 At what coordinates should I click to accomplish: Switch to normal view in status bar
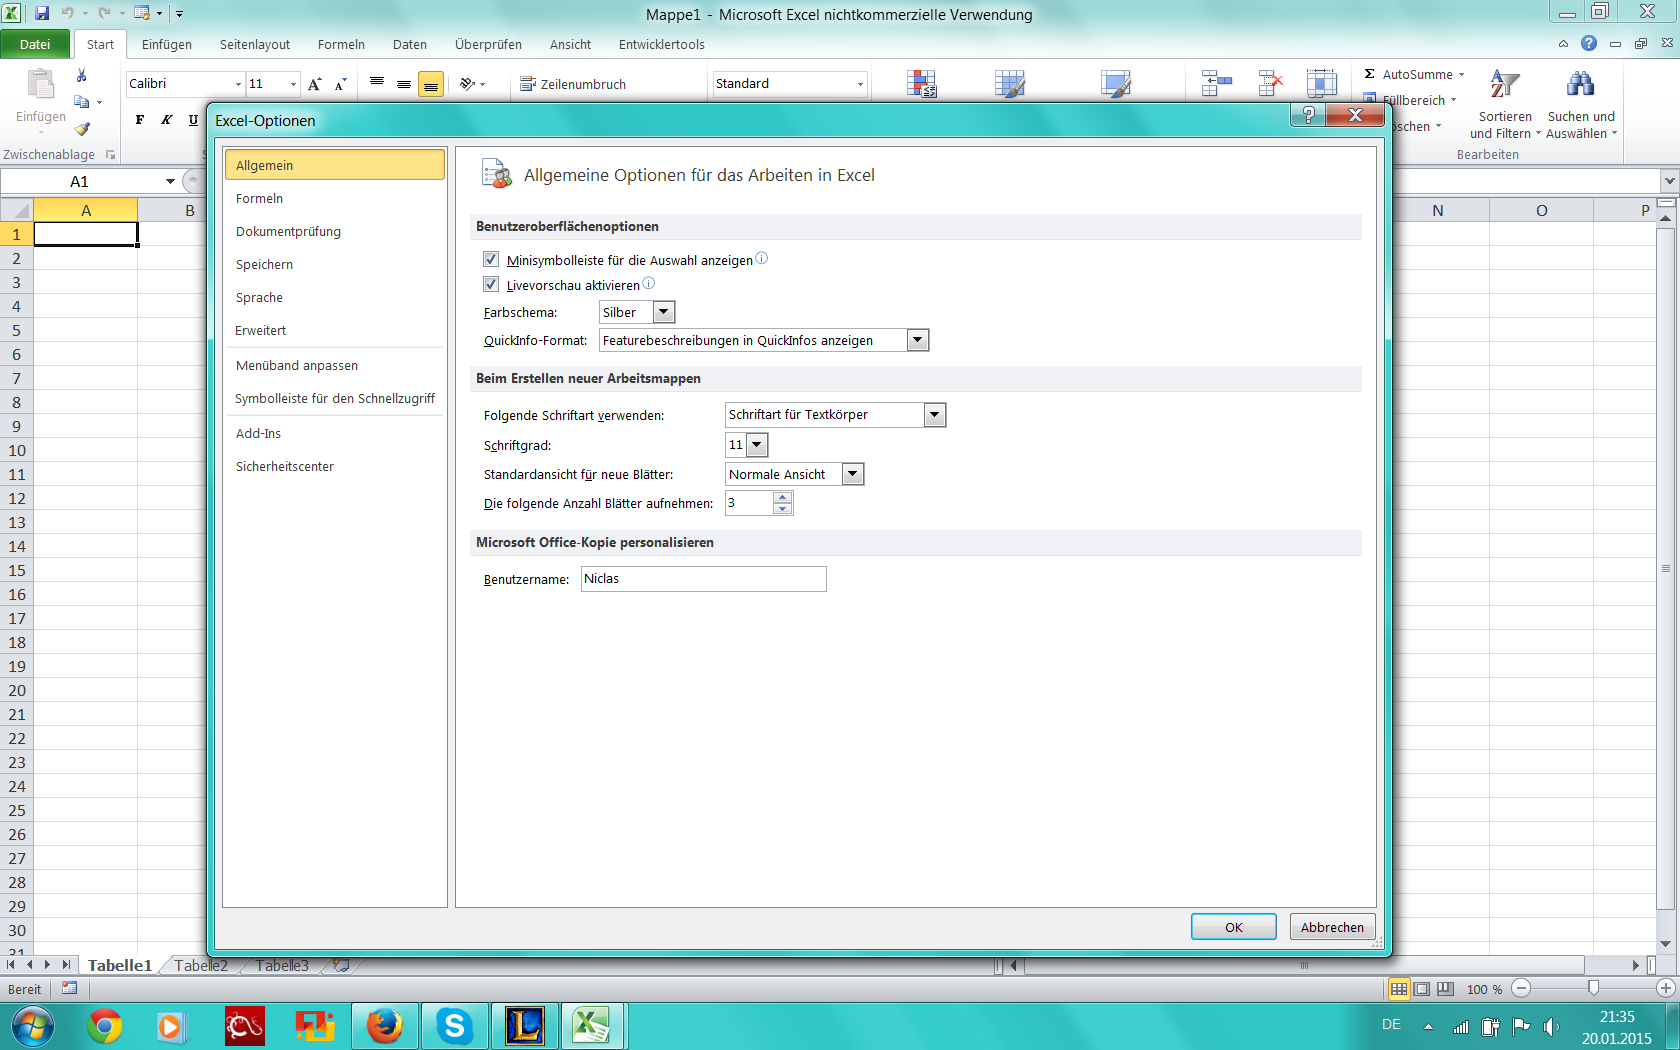(x=1399, y=989)
